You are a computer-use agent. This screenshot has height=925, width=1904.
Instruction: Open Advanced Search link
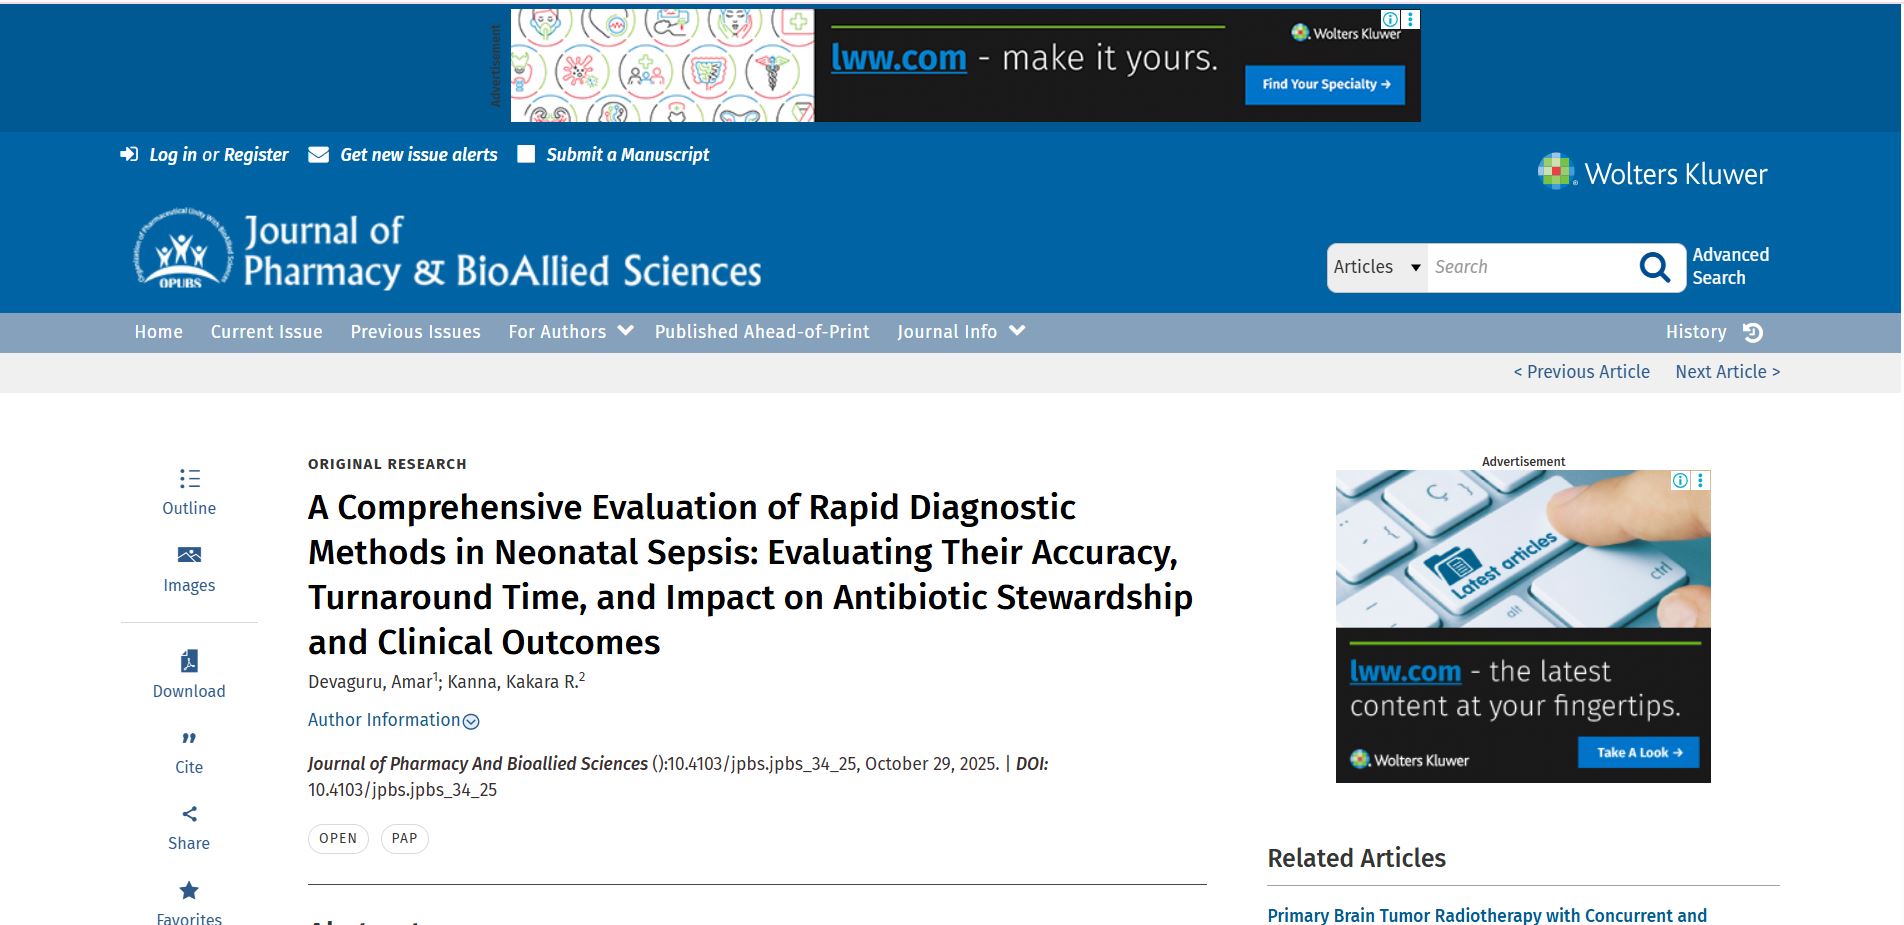(1730, 266)
